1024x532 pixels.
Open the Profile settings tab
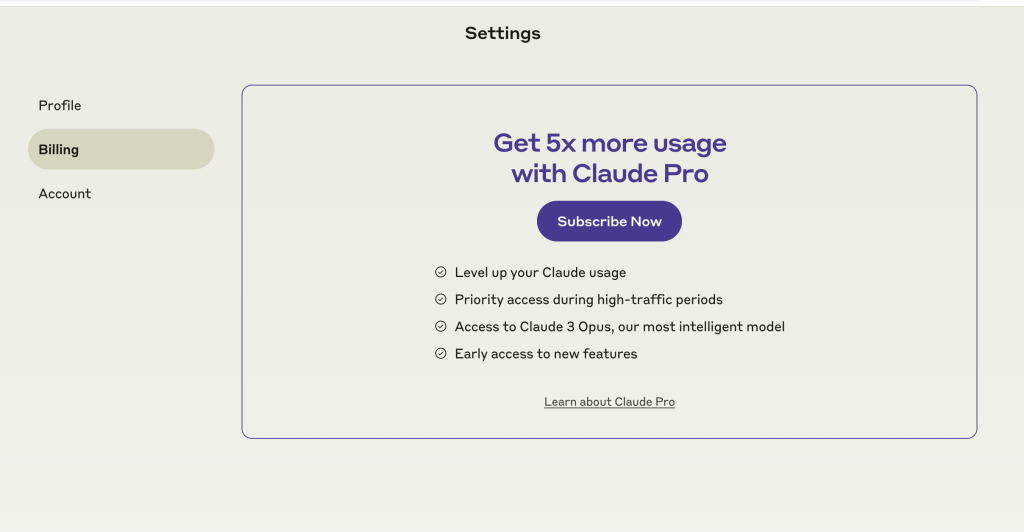(x=60, y=105)
